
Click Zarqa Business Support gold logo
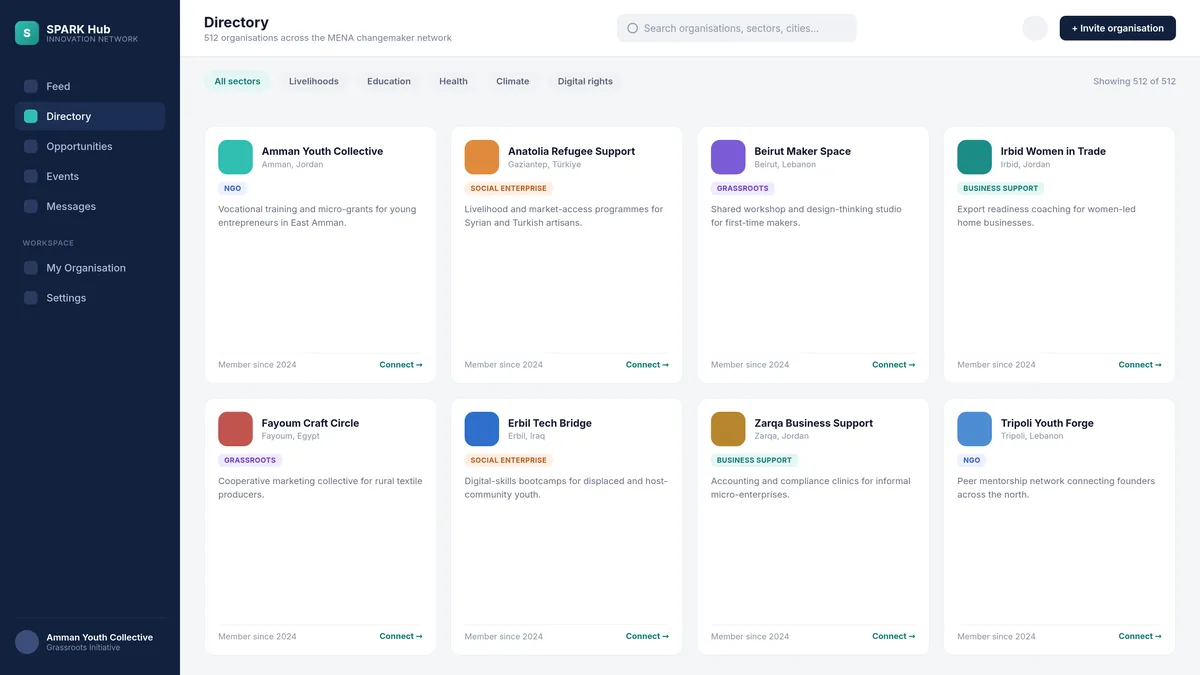click(x=728, y=429)
